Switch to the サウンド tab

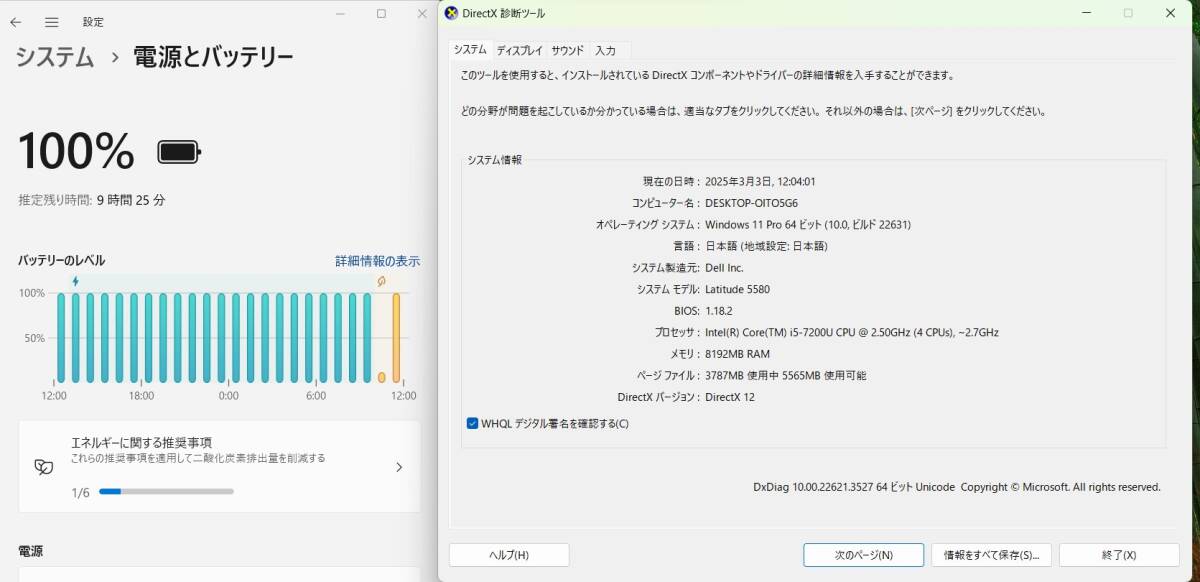pos(567,49)
